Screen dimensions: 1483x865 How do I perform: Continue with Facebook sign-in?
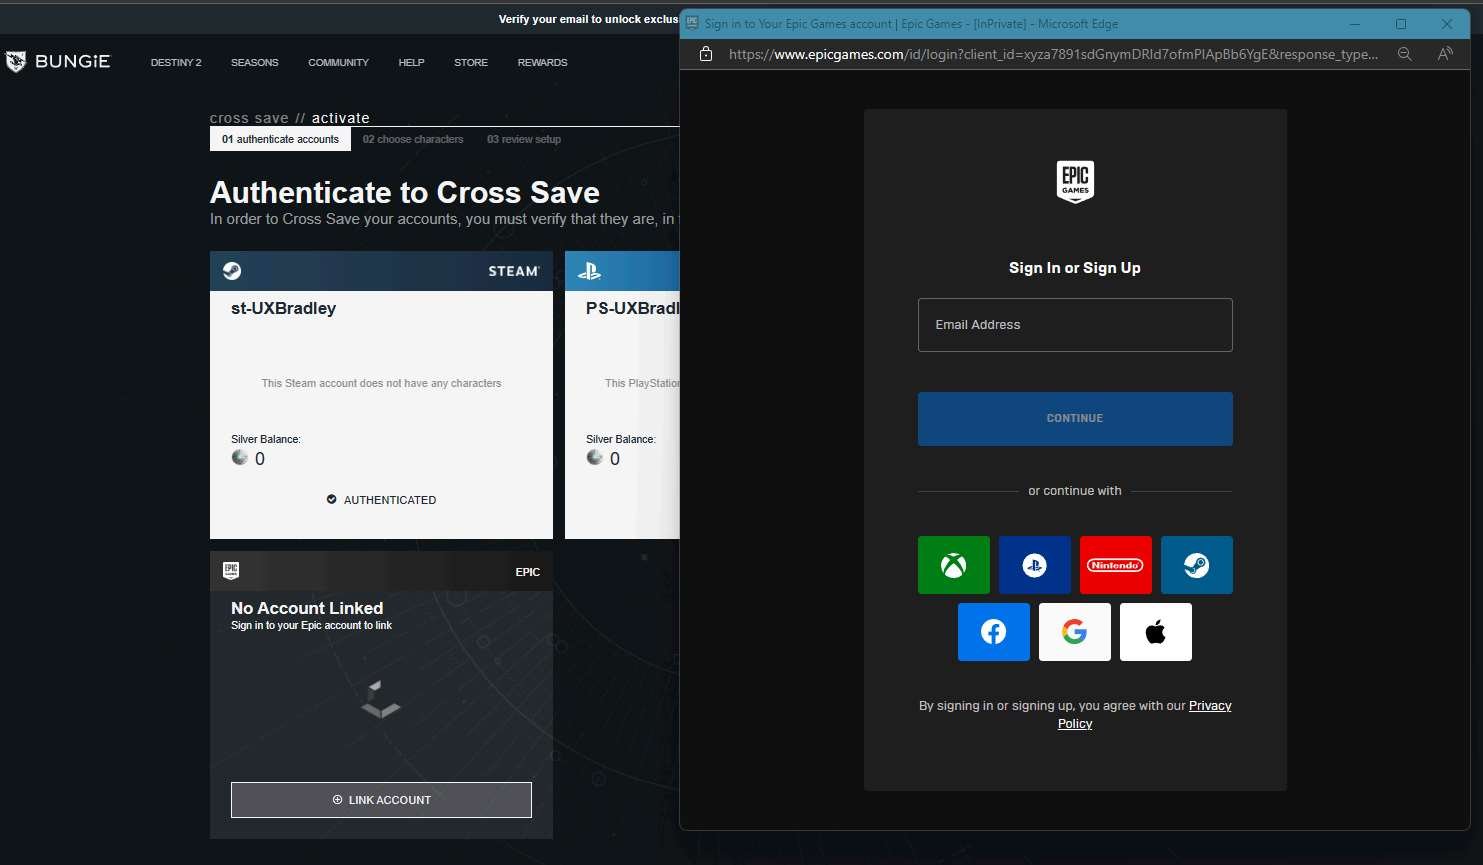994,632
